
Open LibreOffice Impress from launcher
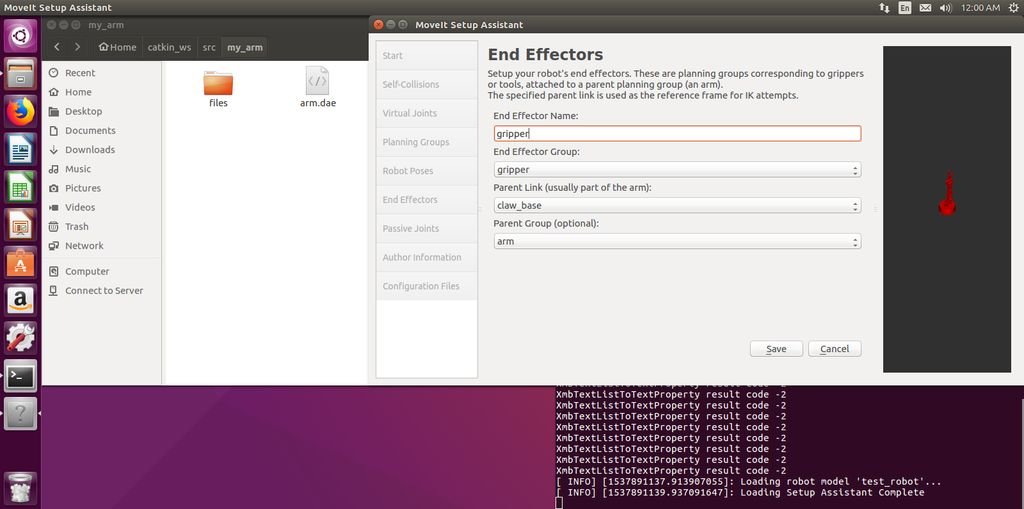point(21,225)
